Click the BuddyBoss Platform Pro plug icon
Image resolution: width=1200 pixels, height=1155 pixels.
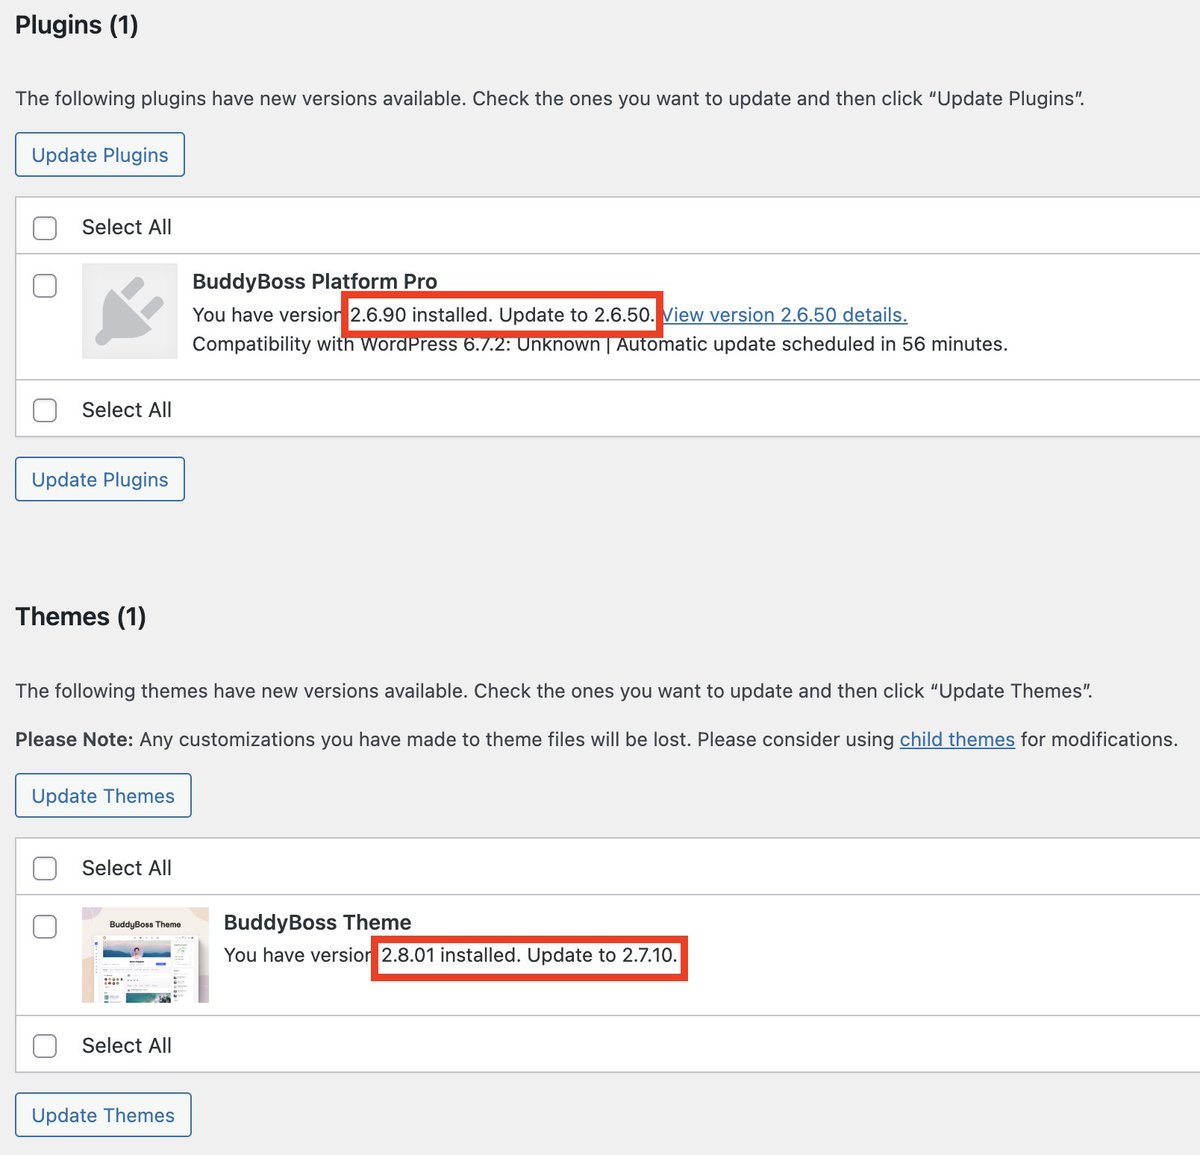[x=130, y=311]
